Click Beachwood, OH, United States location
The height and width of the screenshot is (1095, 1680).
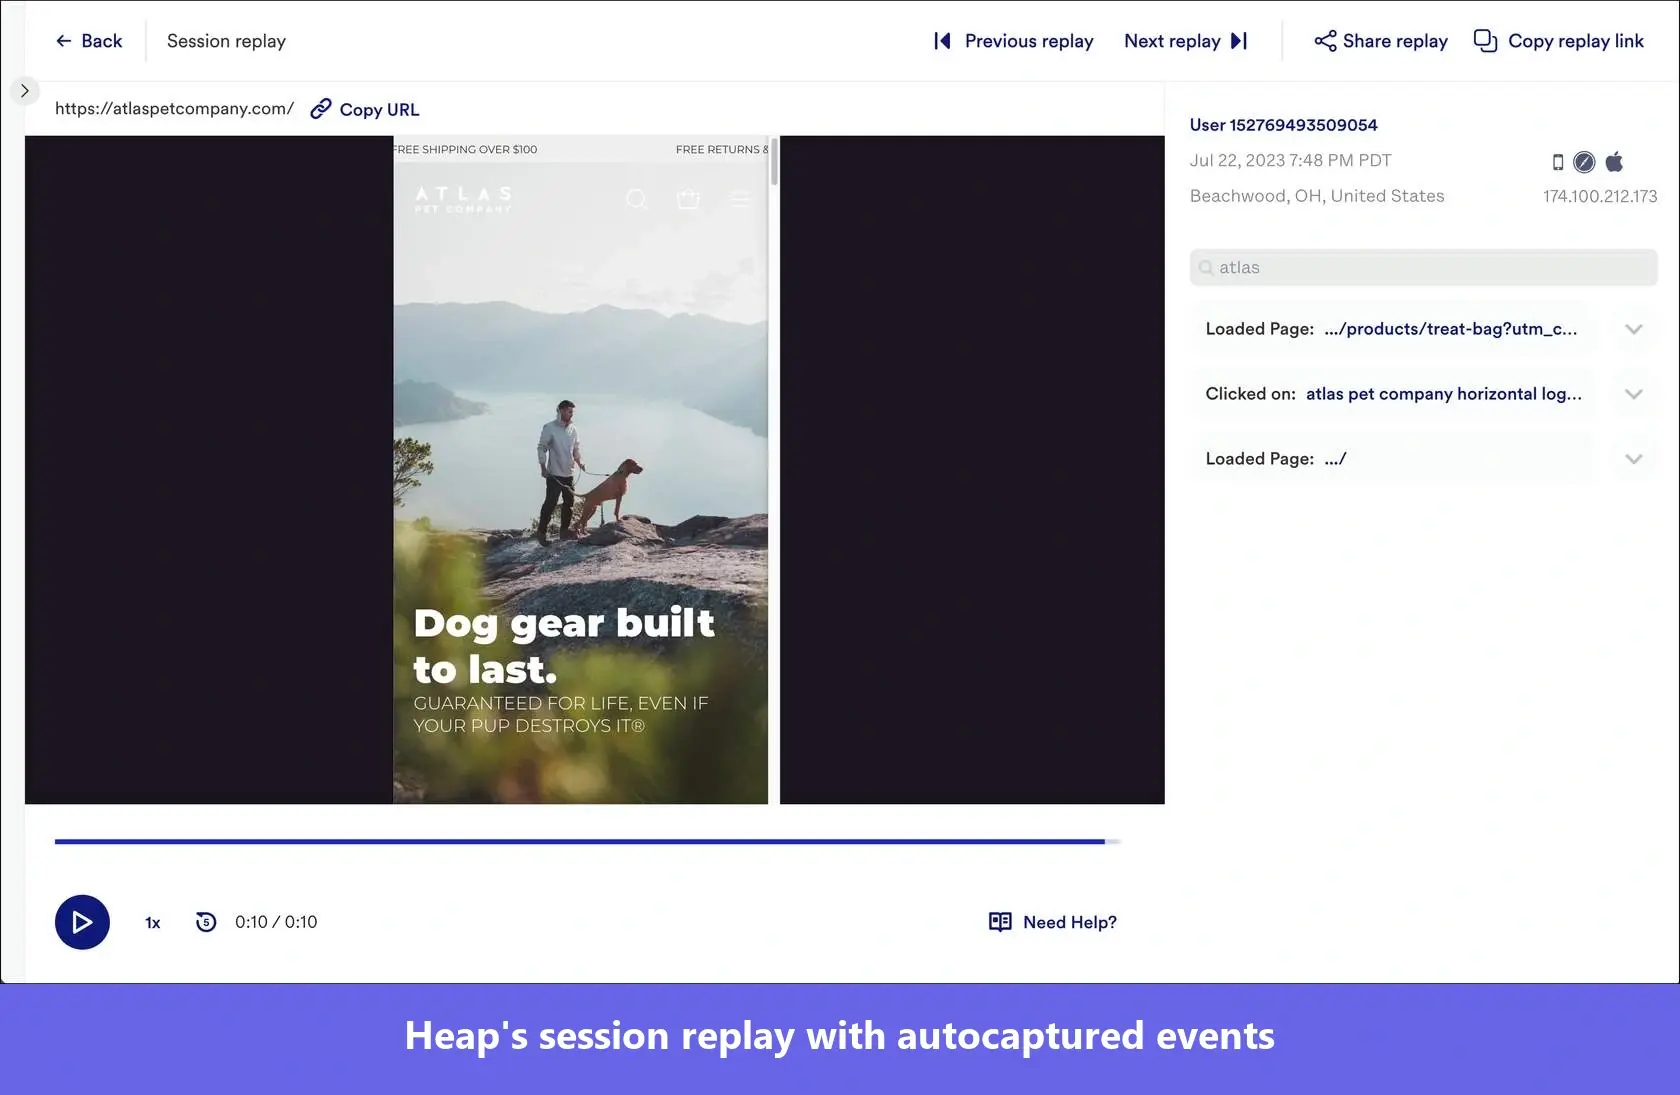(1317, 196)
